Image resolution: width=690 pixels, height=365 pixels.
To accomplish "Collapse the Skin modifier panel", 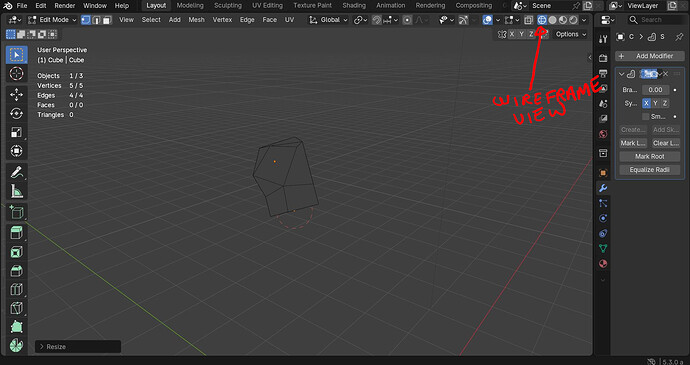I will [621, 74].
